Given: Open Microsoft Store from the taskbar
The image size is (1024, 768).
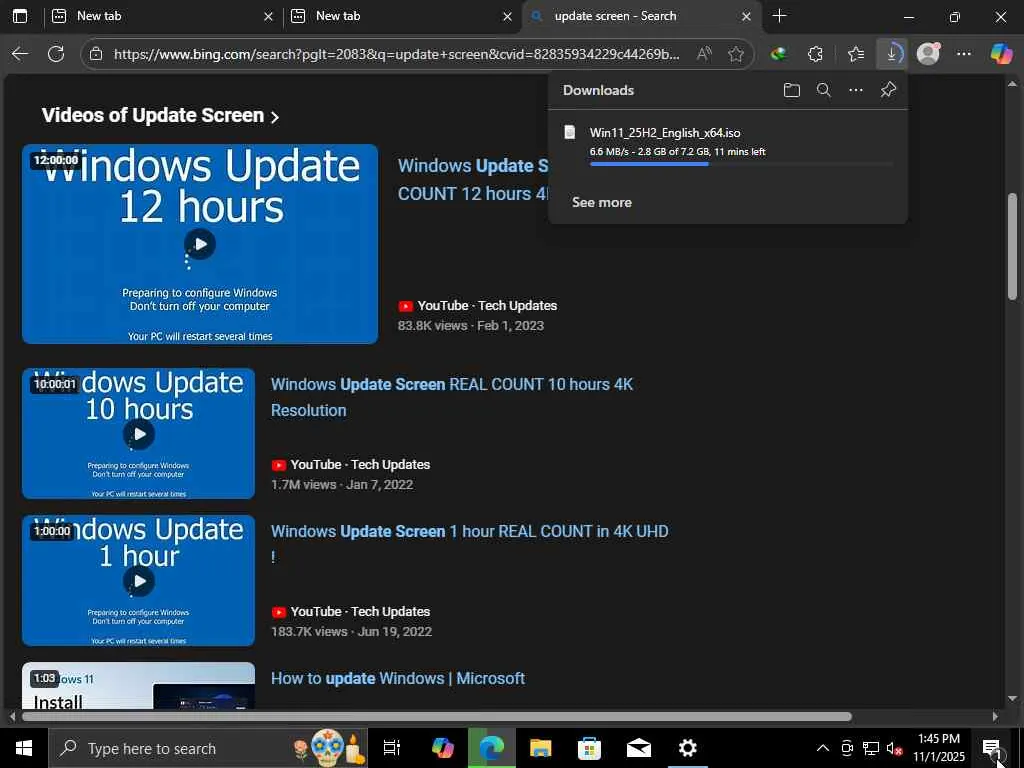Looking at the screenshot, I should tap(589, 748).
